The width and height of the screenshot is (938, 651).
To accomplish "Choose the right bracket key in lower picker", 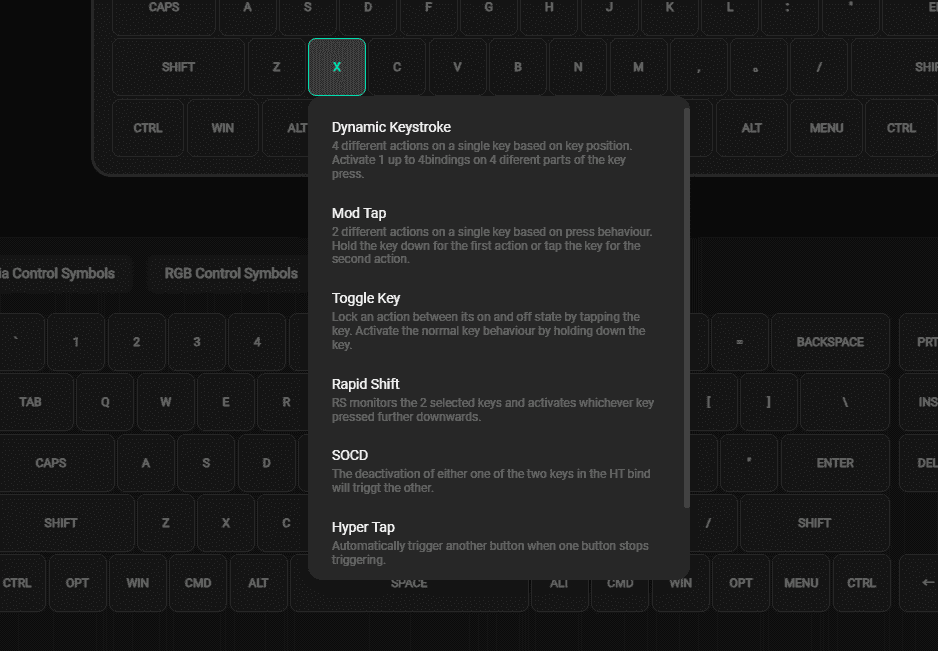I will [769, 402].
